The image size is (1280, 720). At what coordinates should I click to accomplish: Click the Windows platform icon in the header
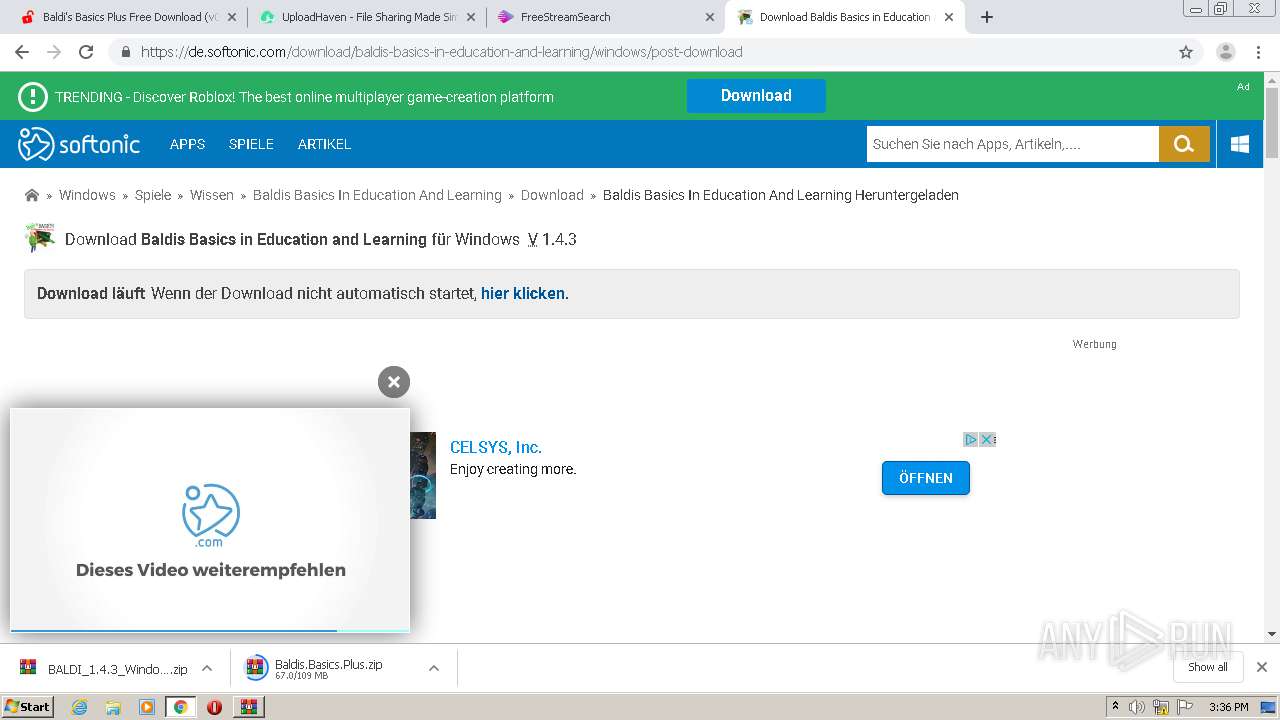point(1240,144)
